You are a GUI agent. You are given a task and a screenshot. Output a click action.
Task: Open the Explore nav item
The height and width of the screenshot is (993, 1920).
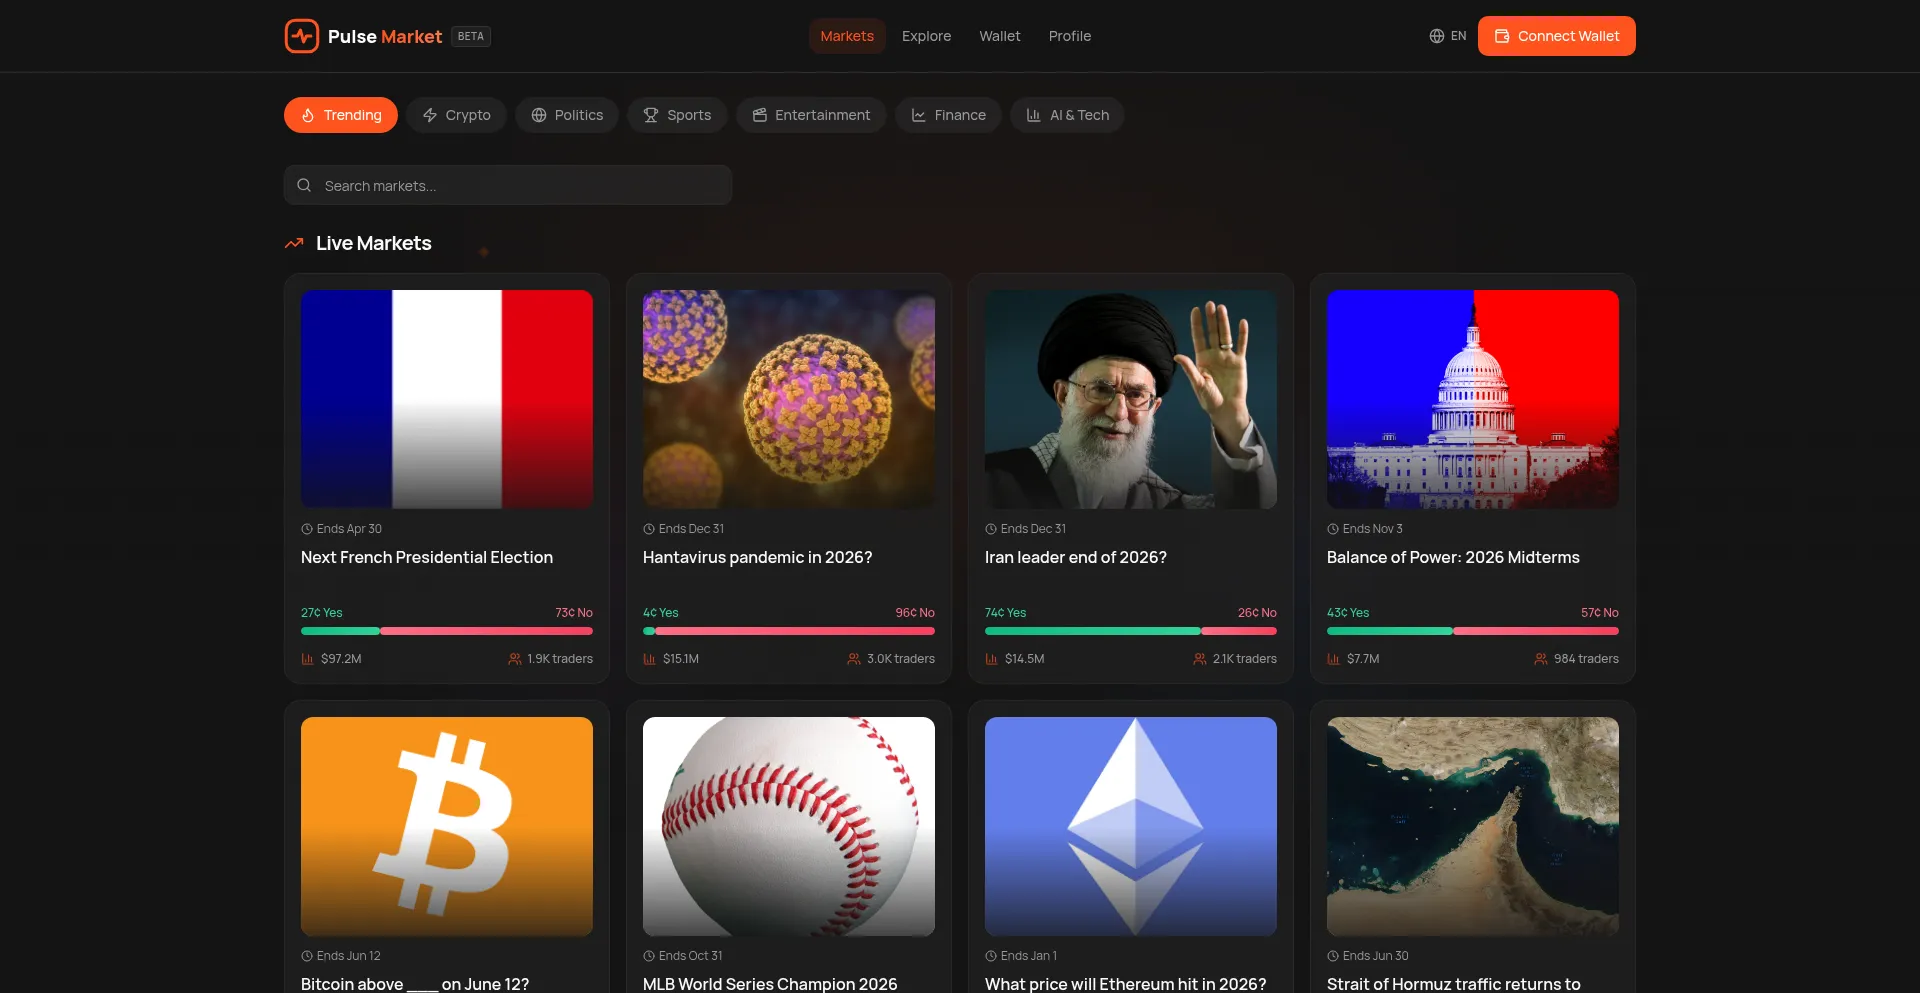(926, 36)
